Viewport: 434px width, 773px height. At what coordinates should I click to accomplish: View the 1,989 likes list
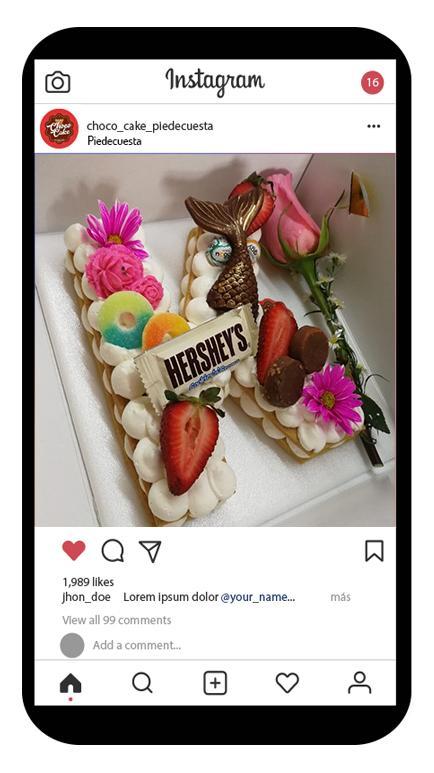88,582
